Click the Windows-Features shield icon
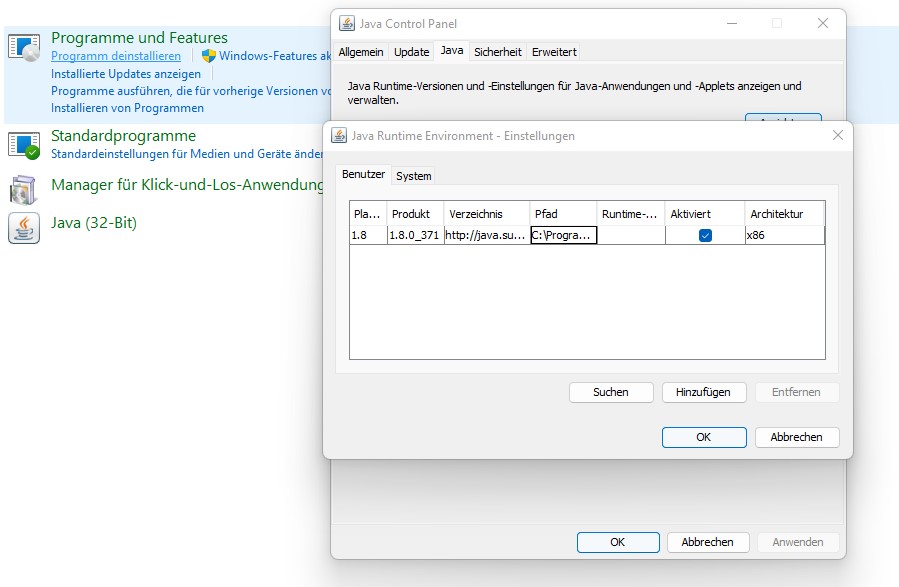The image size is (899, 587). click(x=208, y=57)
